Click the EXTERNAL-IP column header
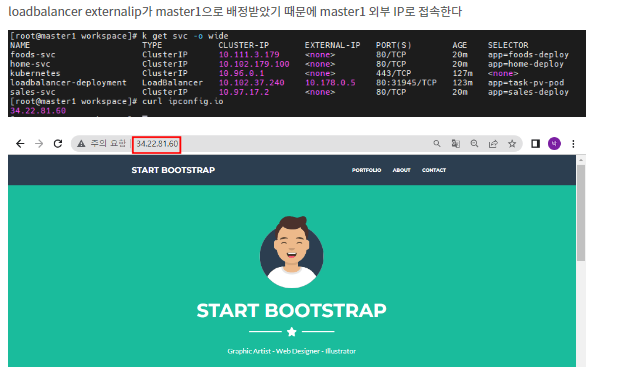This screenshot has width=626, height=387. pos(333,45)
